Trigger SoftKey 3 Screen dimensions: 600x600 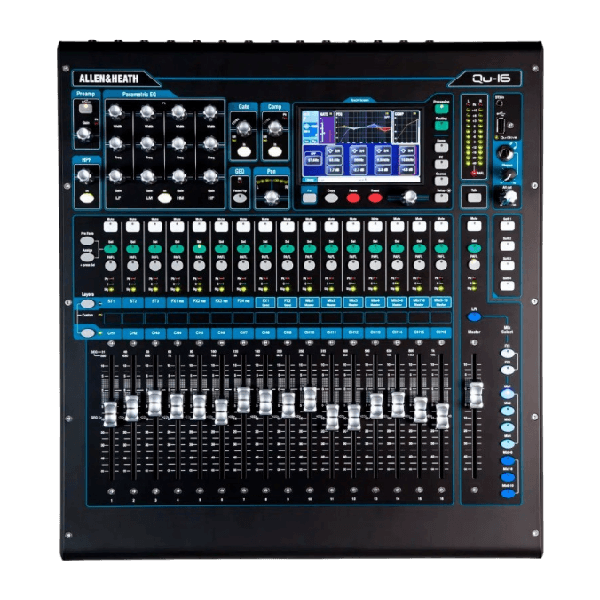508,265
